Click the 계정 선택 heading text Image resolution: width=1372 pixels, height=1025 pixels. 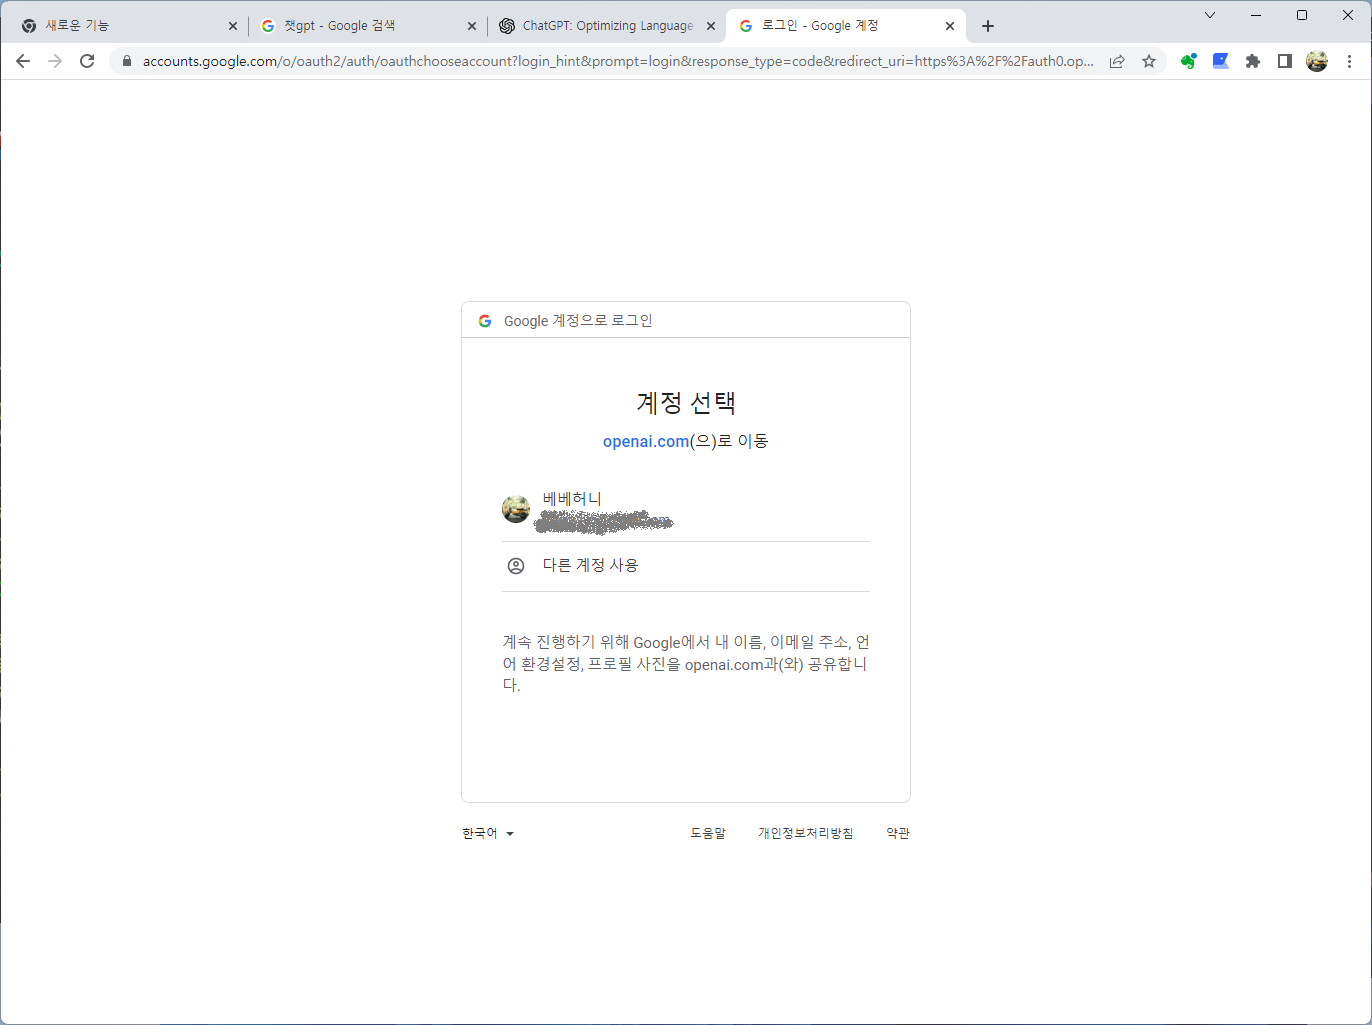click(686, 403)
